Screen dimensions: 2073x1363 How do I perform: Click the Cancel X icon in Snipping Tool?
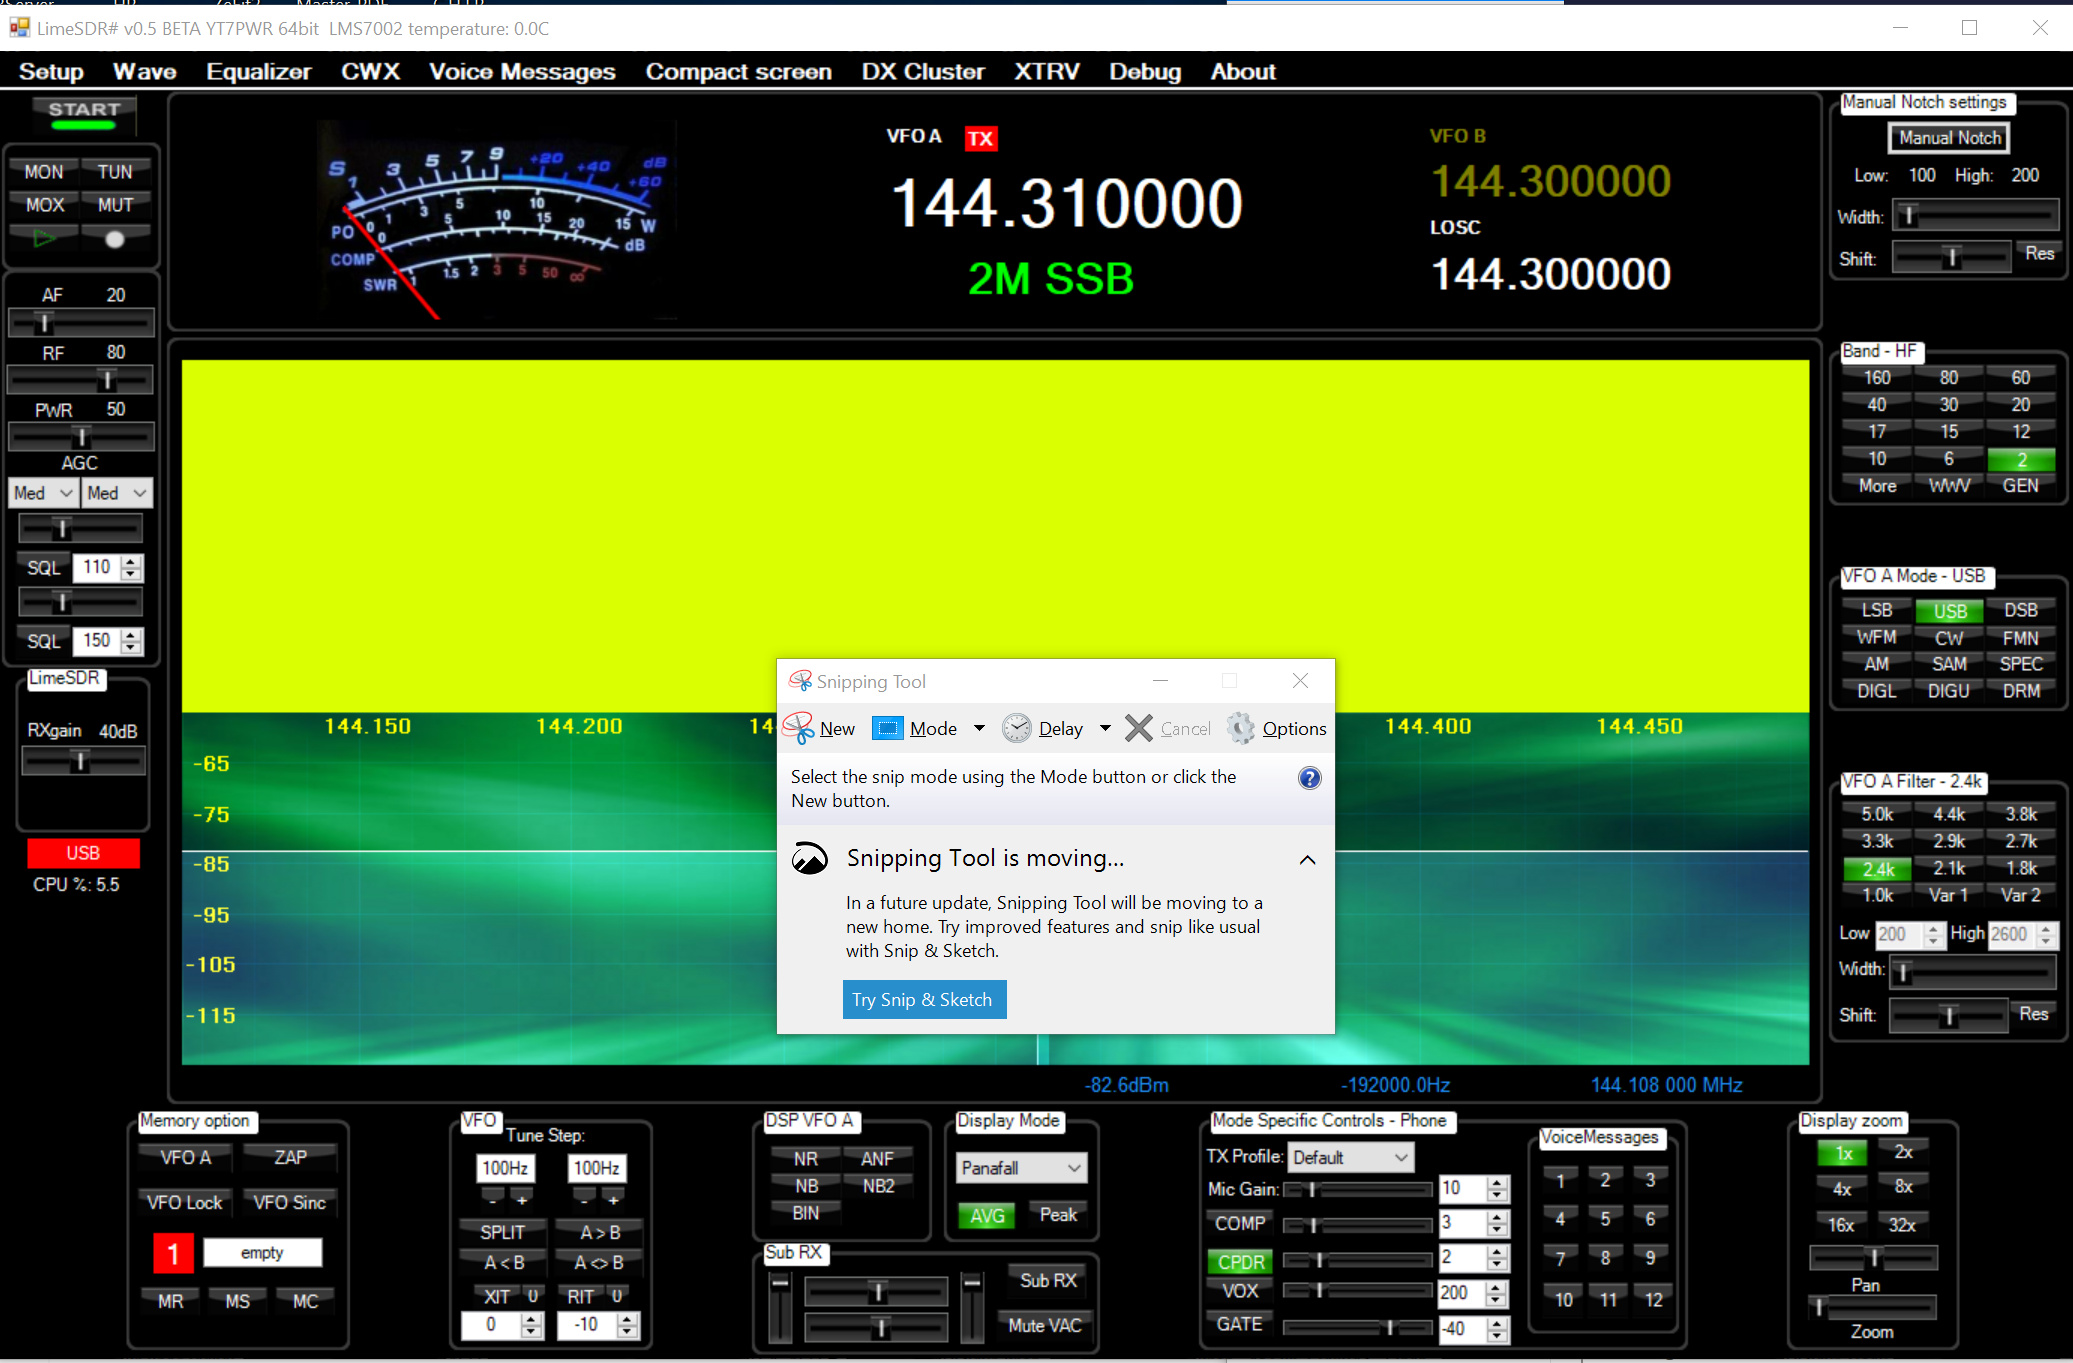[1138, 728]
